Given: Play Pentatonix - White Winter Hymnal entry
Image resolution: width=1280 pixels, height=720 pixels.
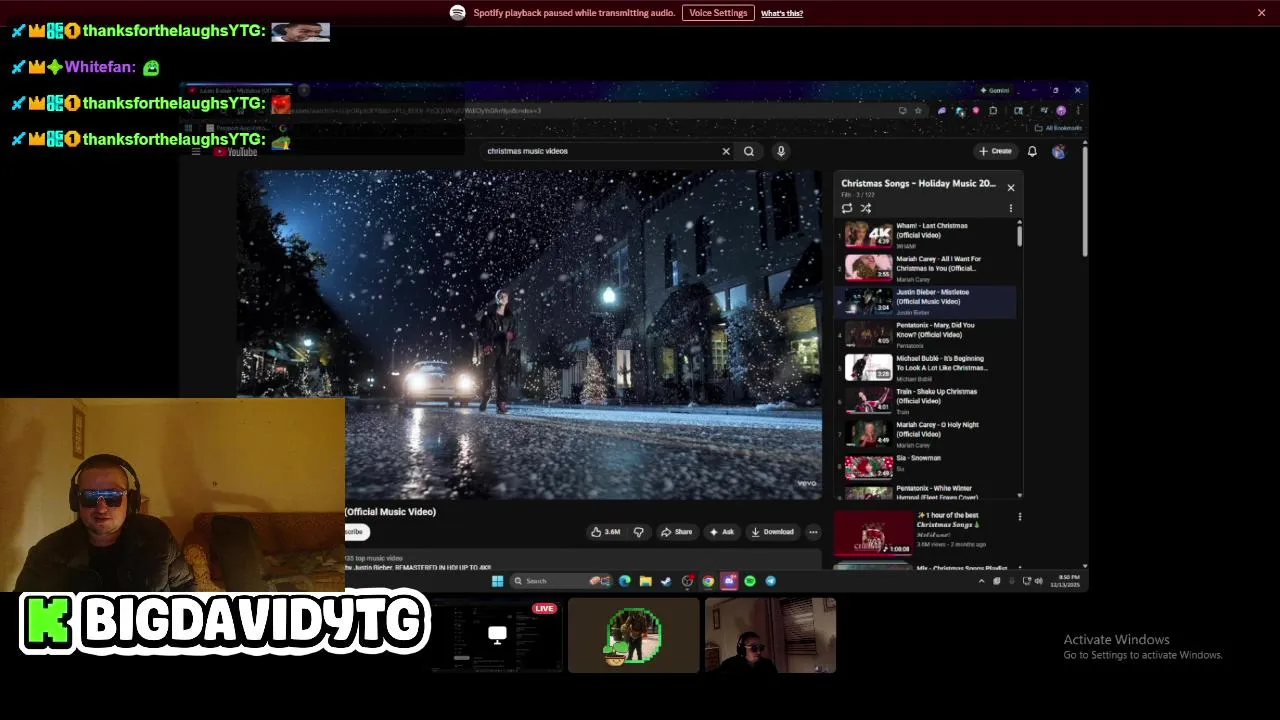Looking at the screenshot, I should pos(925,491).
